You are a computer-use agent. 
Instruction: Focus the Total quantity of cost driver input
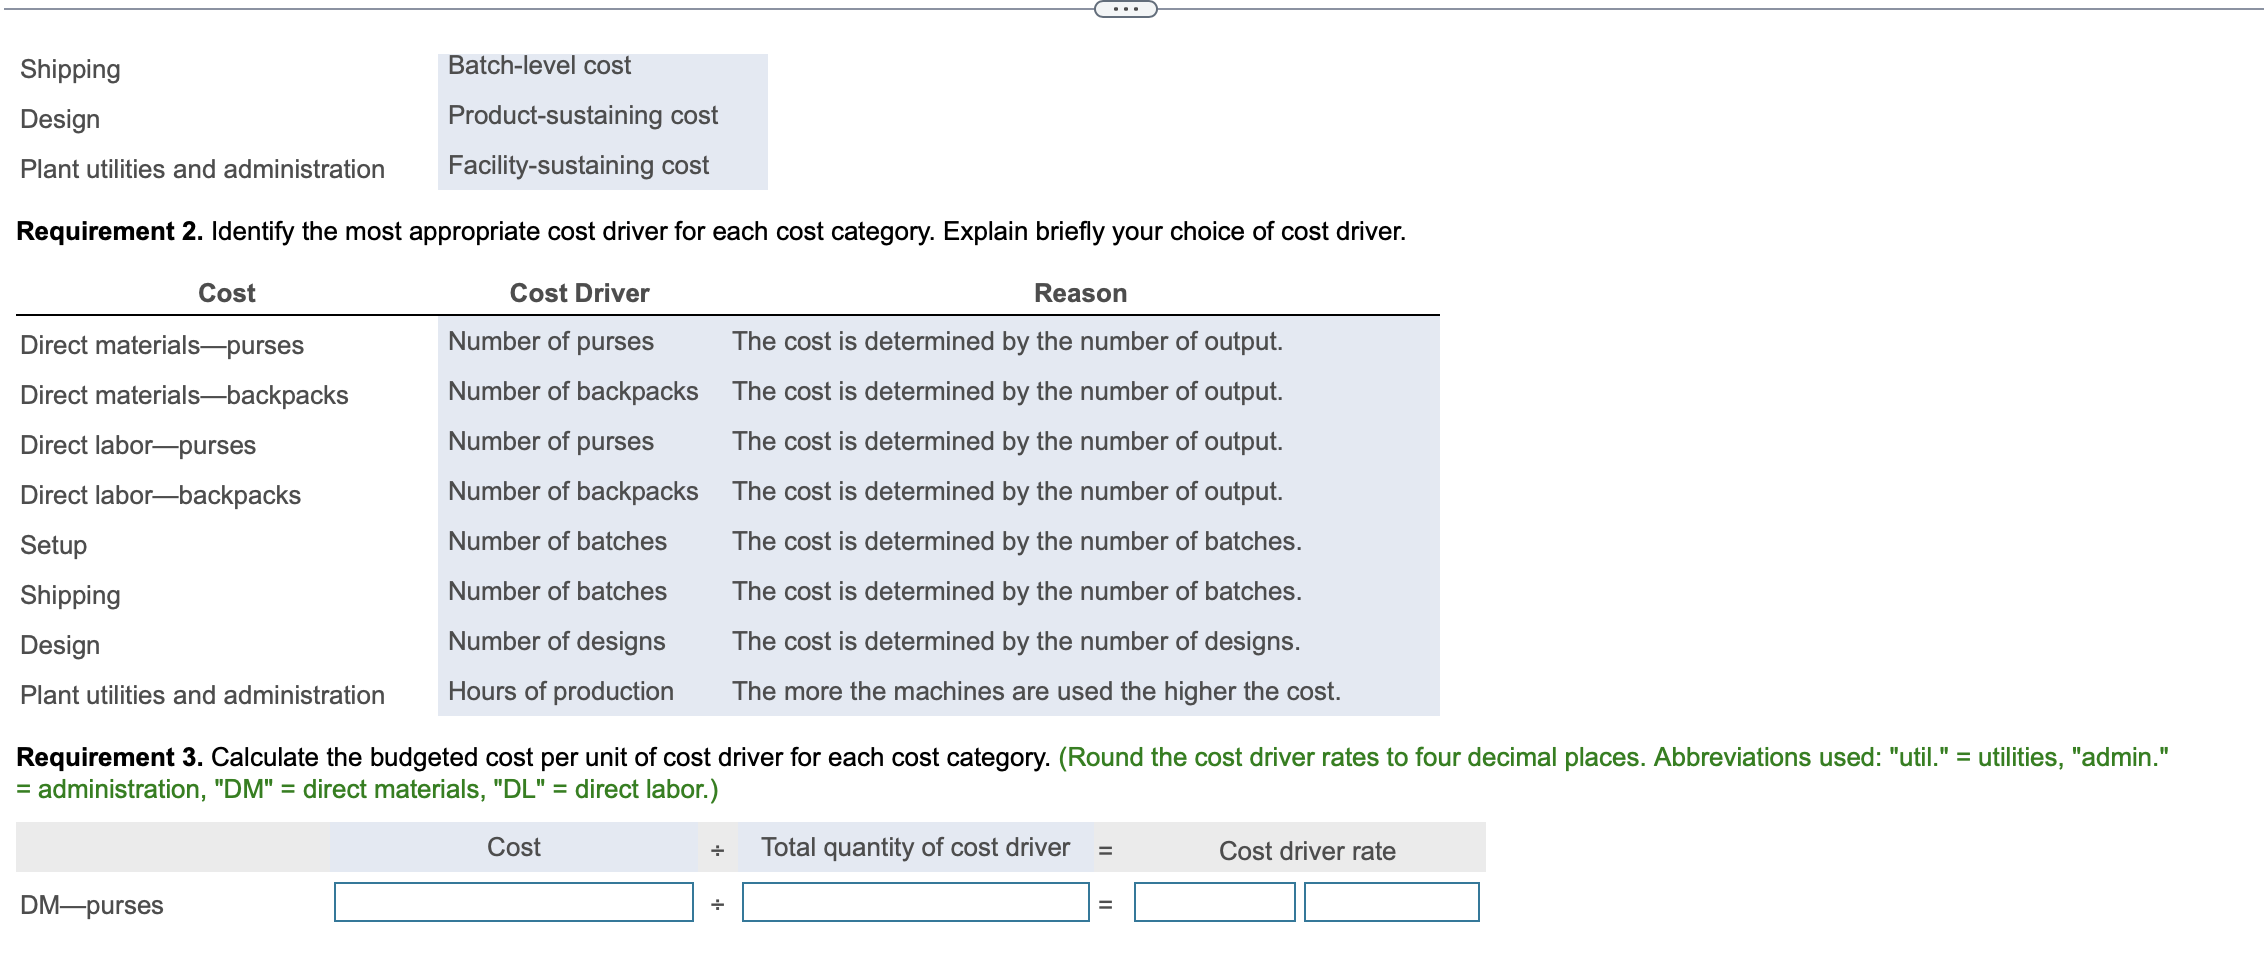tap(916, 902)
